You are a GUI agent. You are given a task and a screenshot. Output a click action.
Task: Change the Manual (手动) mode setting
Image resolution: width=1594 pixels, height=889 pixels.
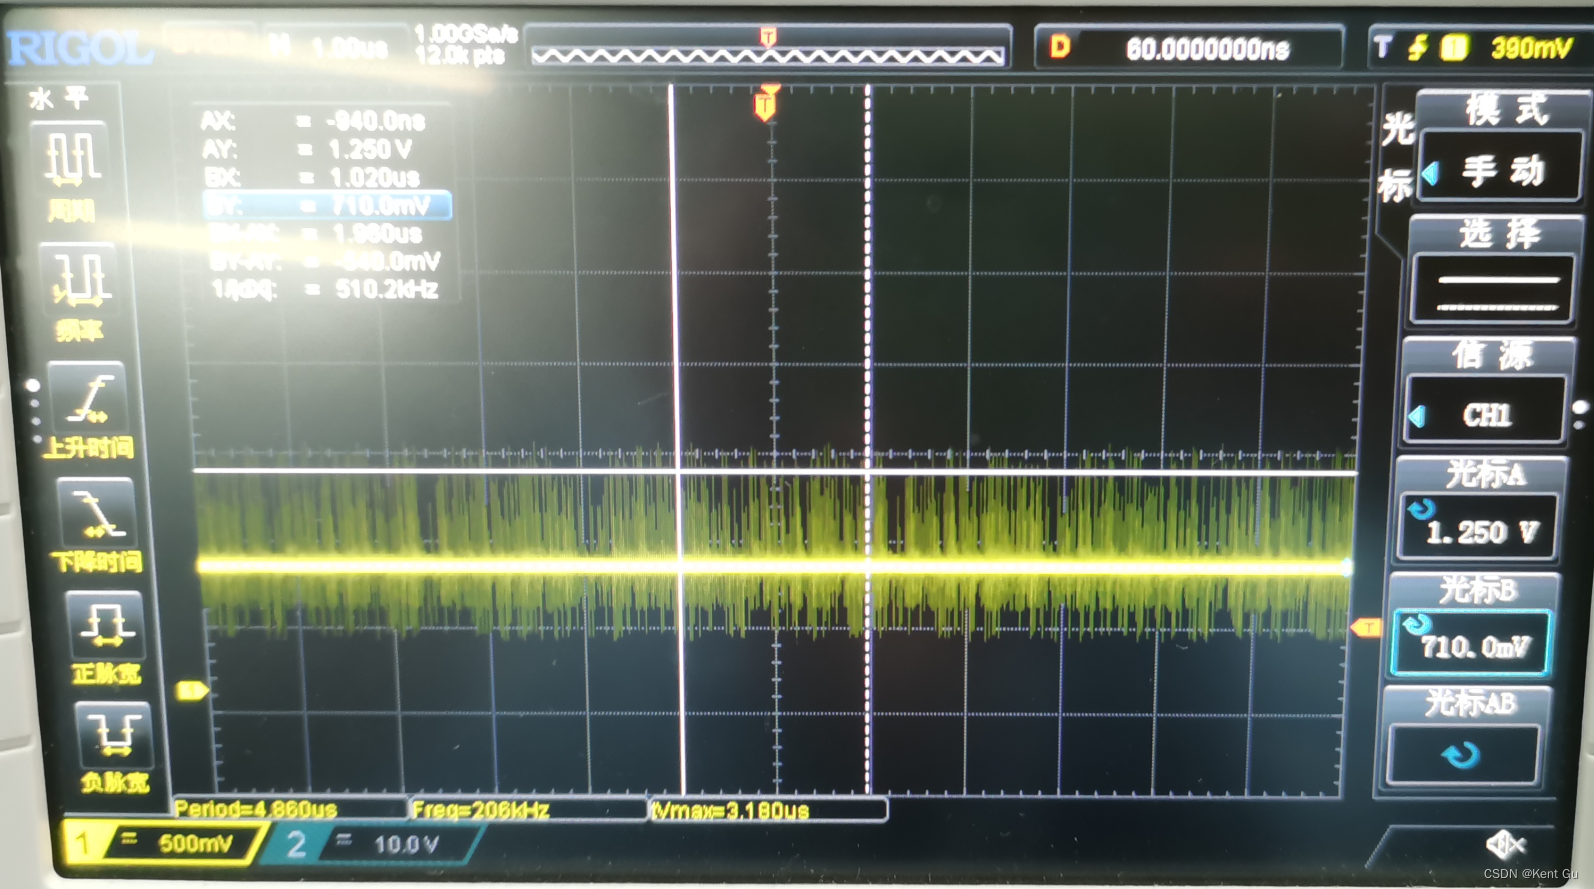[1501, 171]
